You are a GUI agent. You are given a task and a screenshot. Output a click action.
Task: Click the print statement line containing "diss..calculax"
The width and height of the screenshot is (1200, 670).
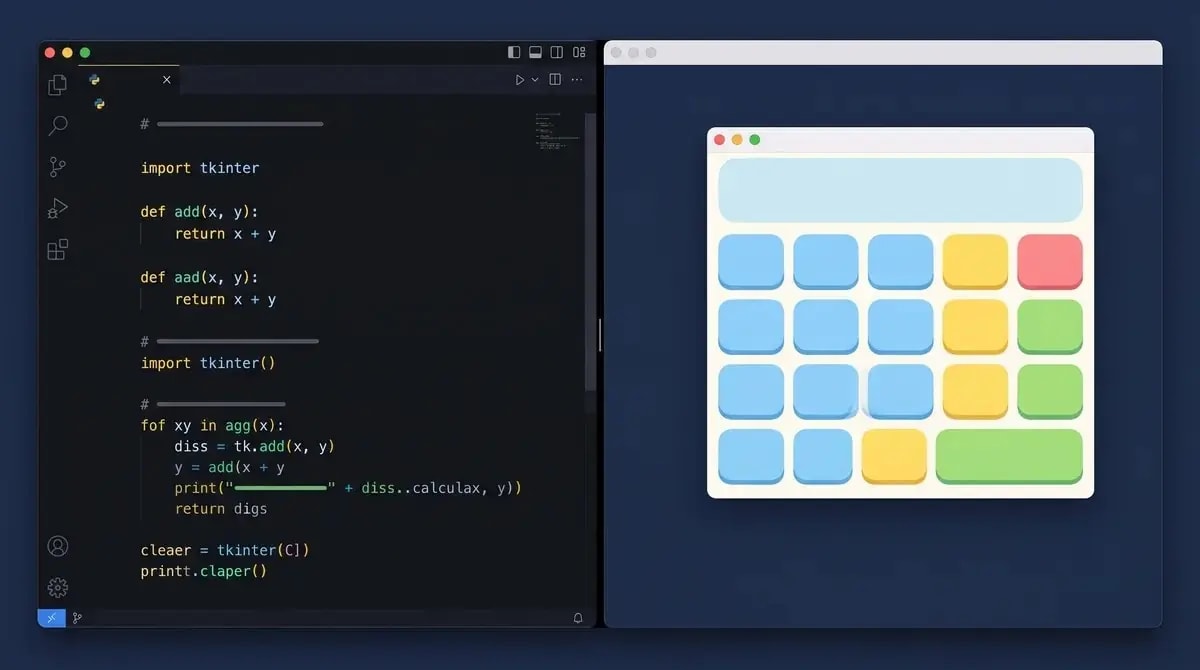tap(348, 488)
